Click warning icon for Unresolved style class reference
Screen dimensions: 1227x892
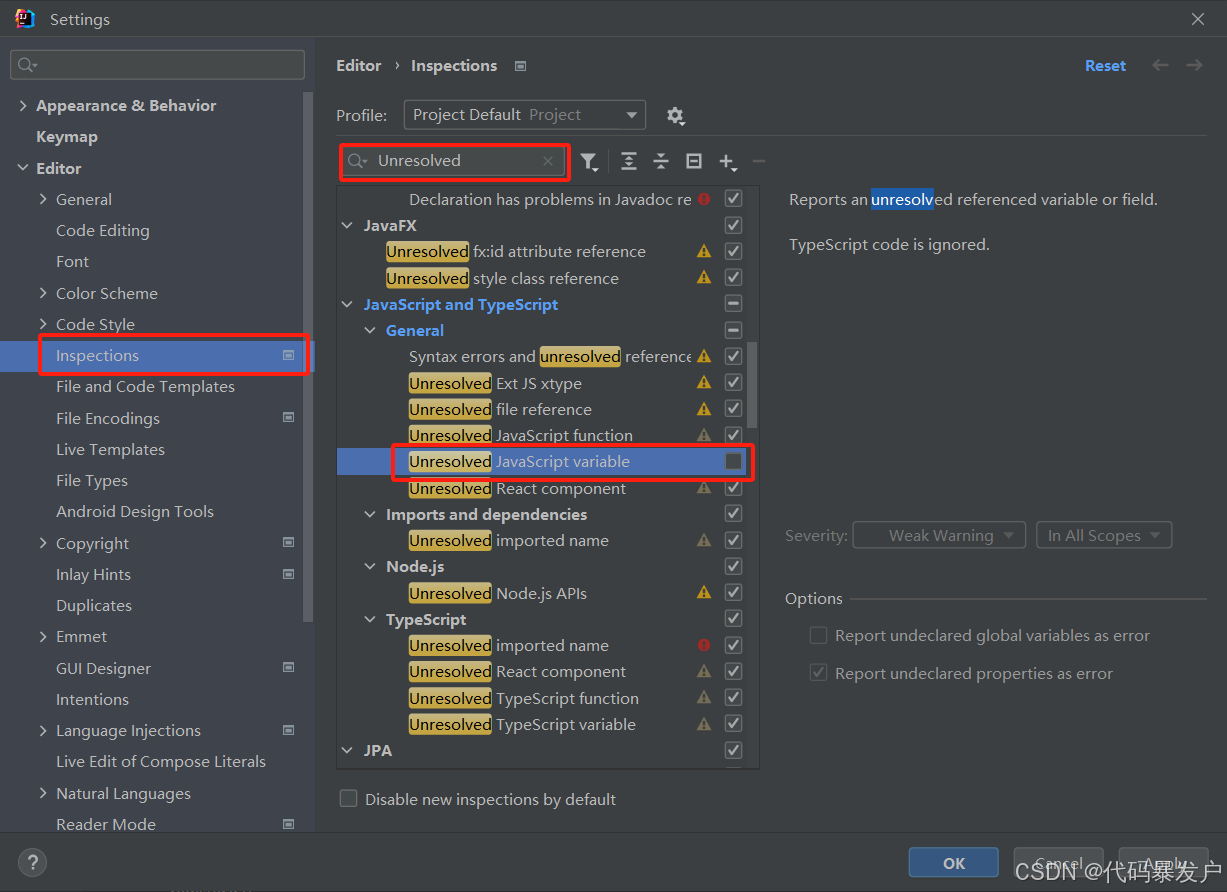(704, 278)
